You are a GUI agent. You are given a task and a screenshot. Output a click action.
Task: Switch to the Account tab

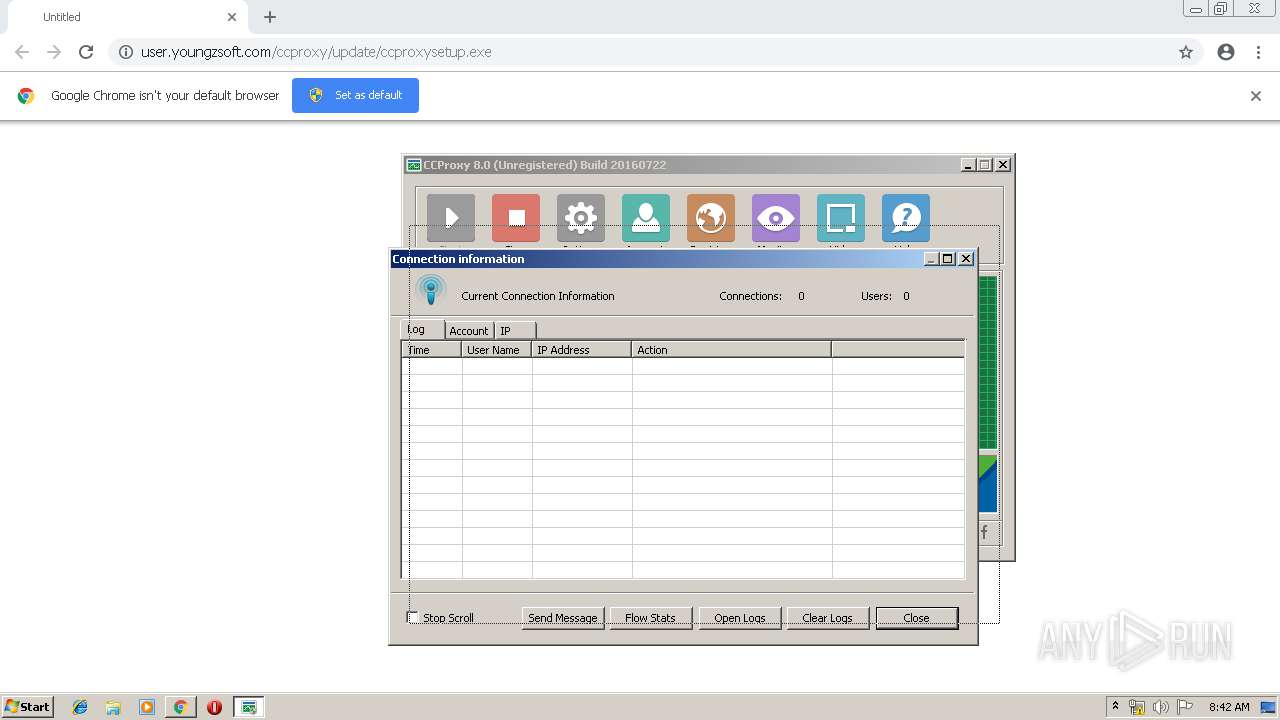[x=469, y=330]
